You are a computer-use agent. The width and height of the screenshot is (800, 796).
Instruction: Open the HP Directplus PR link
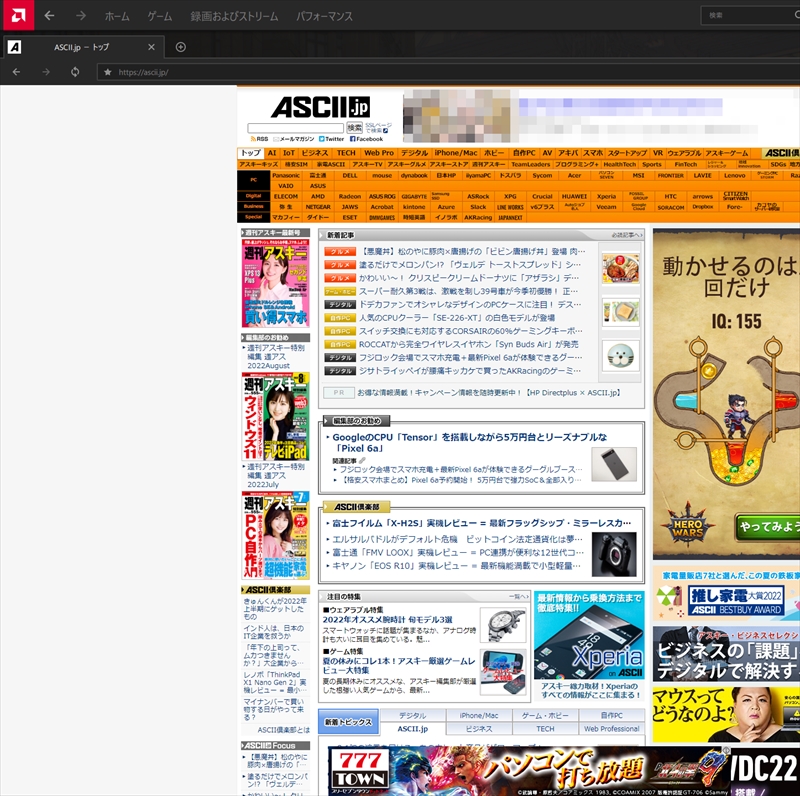tap(489, 392)
